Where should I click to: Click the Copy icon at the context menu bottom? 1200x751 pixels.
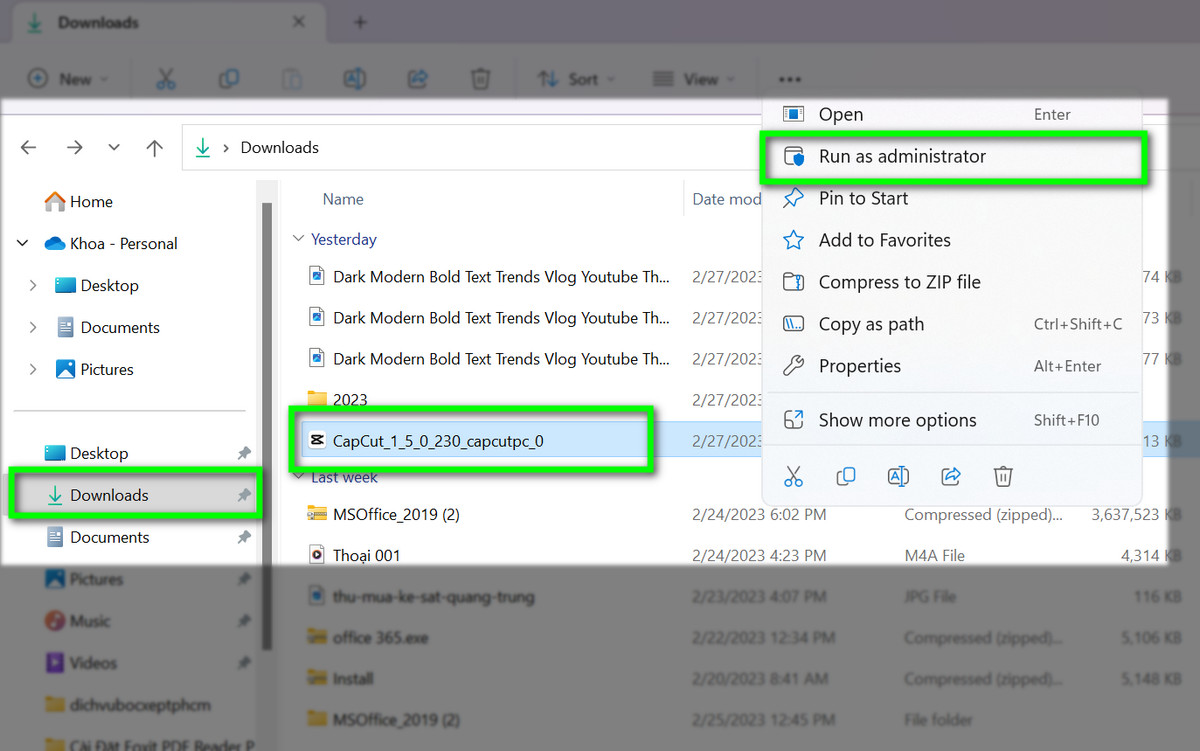846,477
